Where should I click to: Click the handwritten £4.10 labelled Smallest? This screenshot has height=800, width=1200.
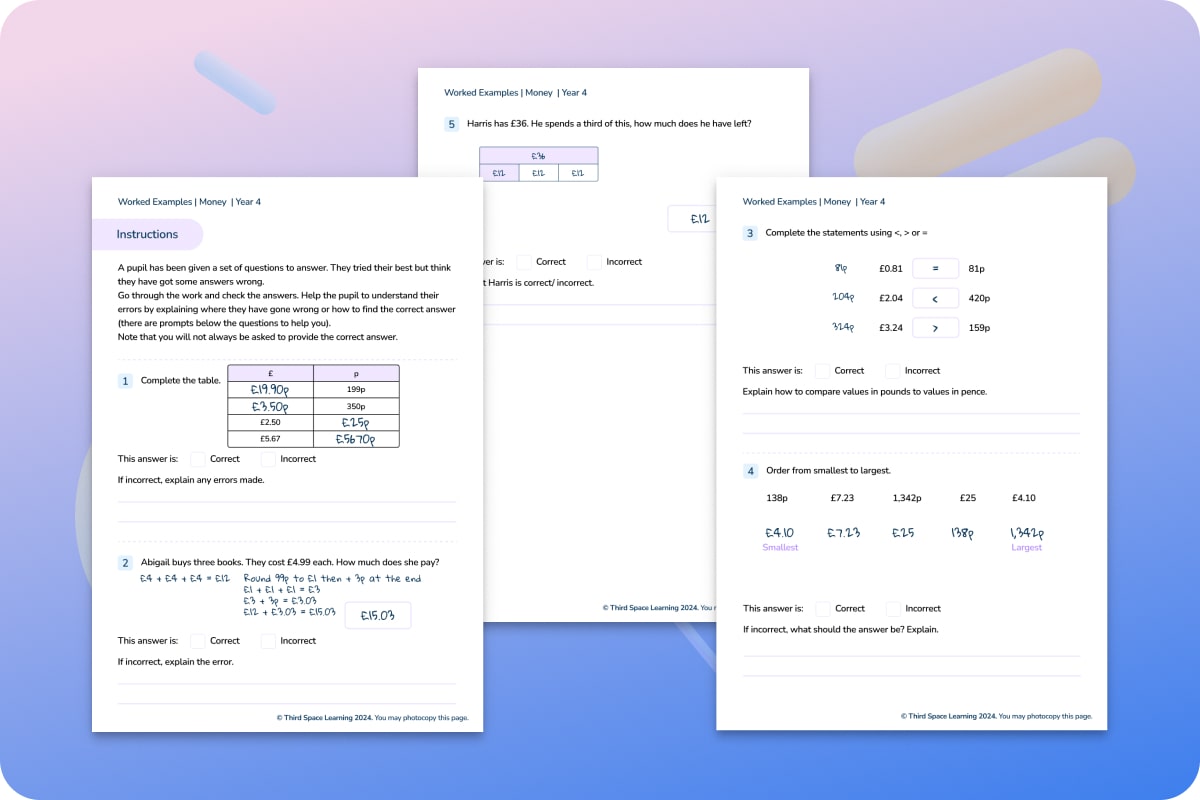coord(780,533)
